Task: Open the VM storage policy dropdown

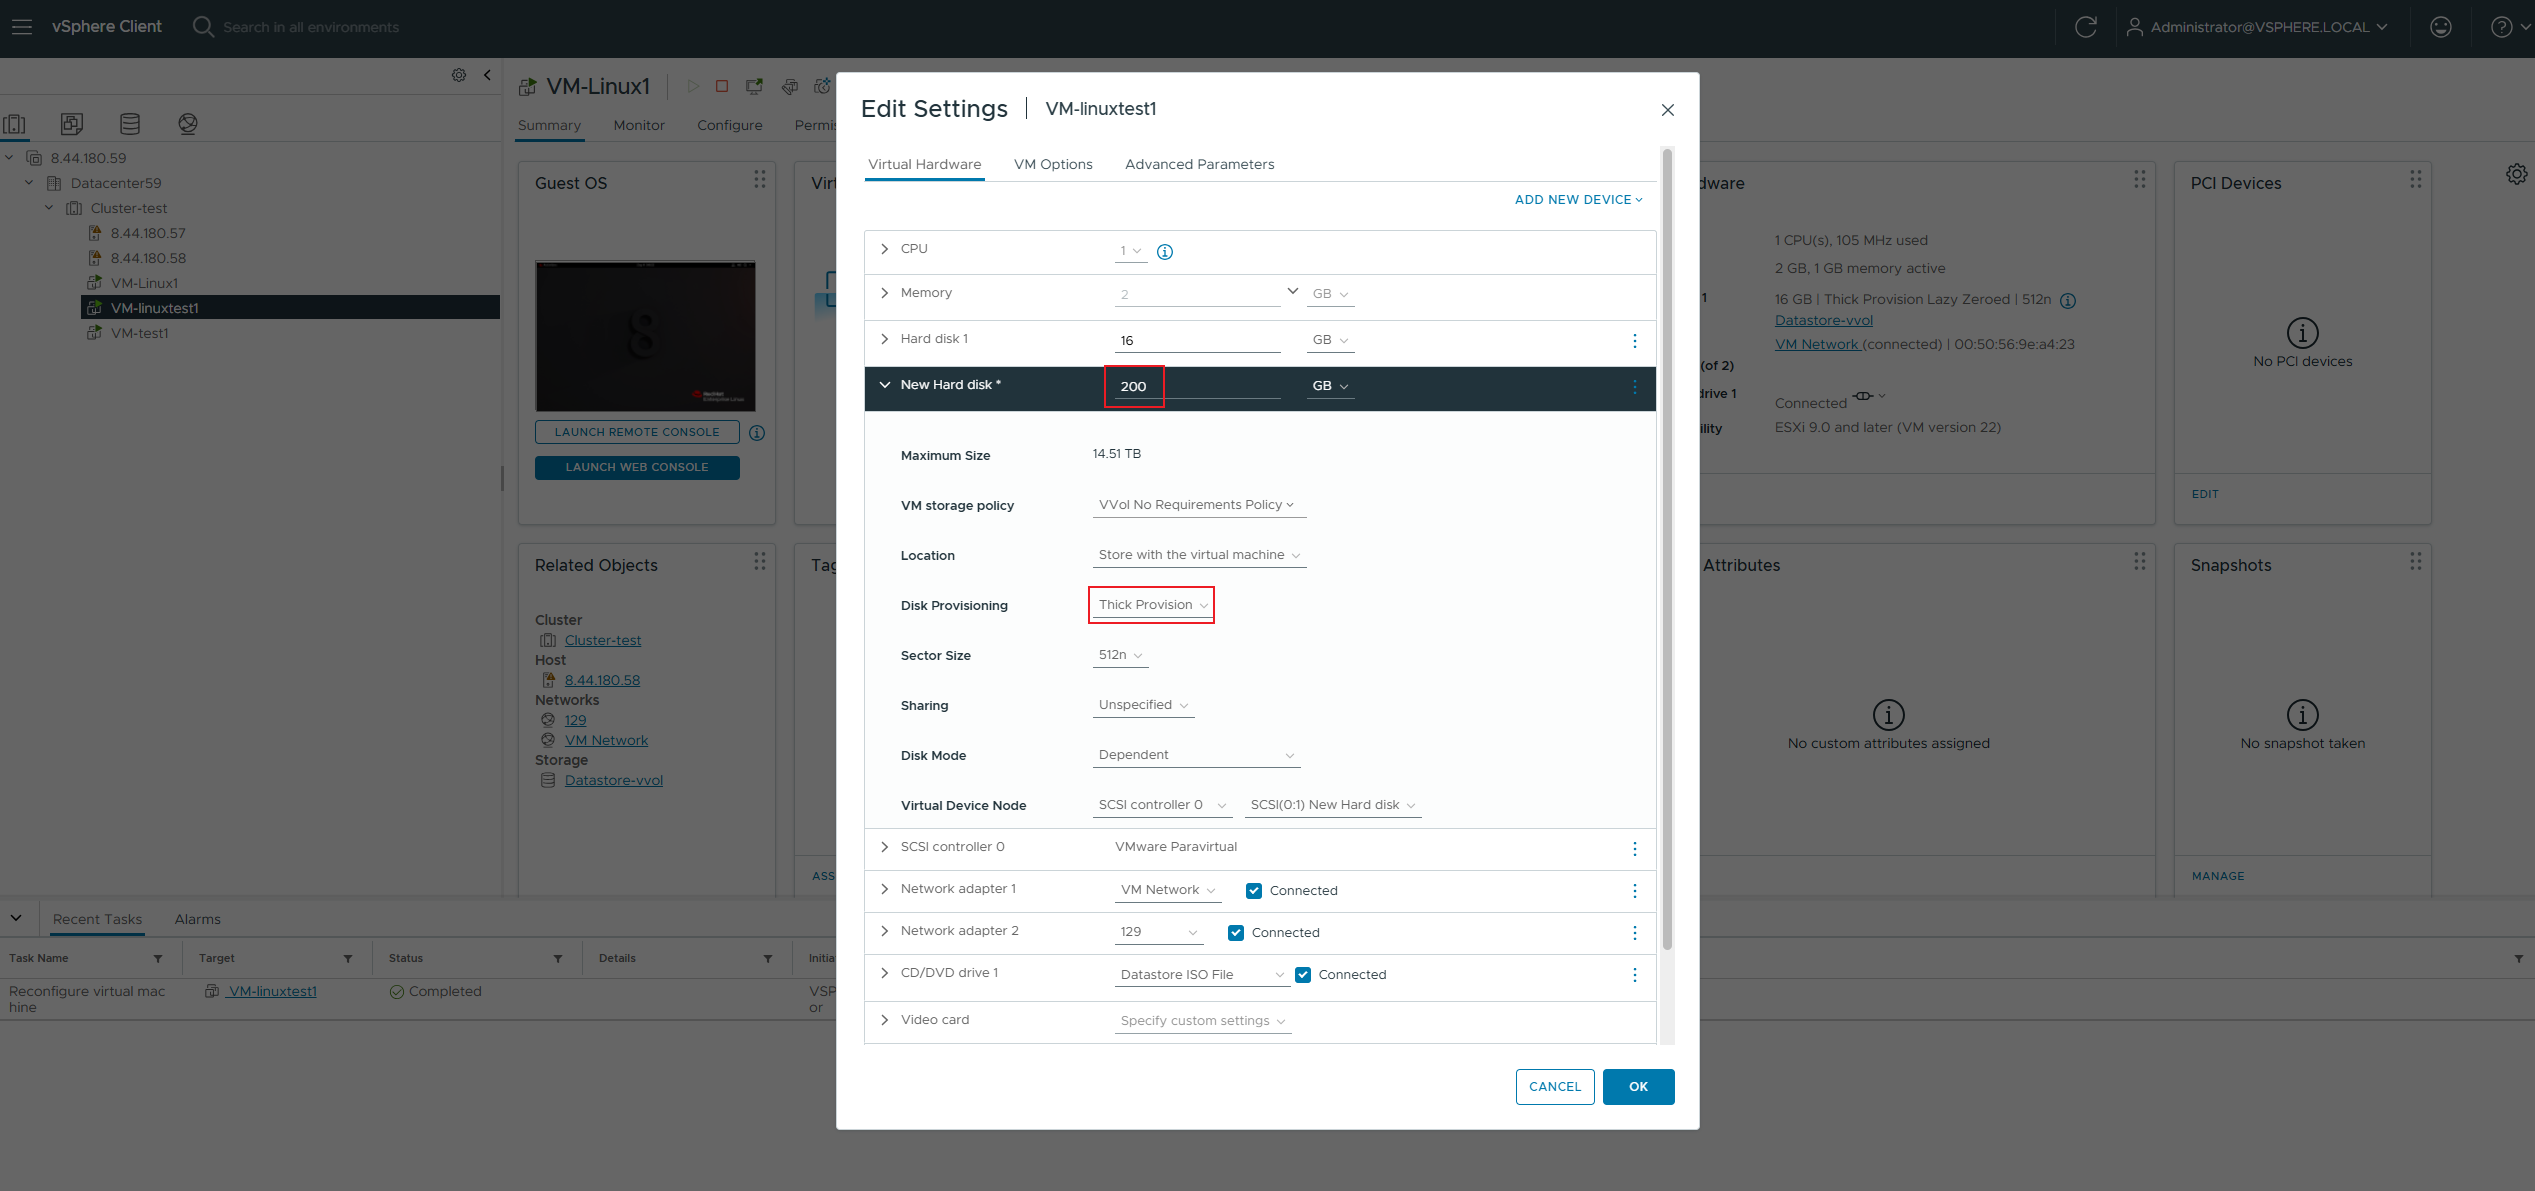Action: coord(1199,505)
